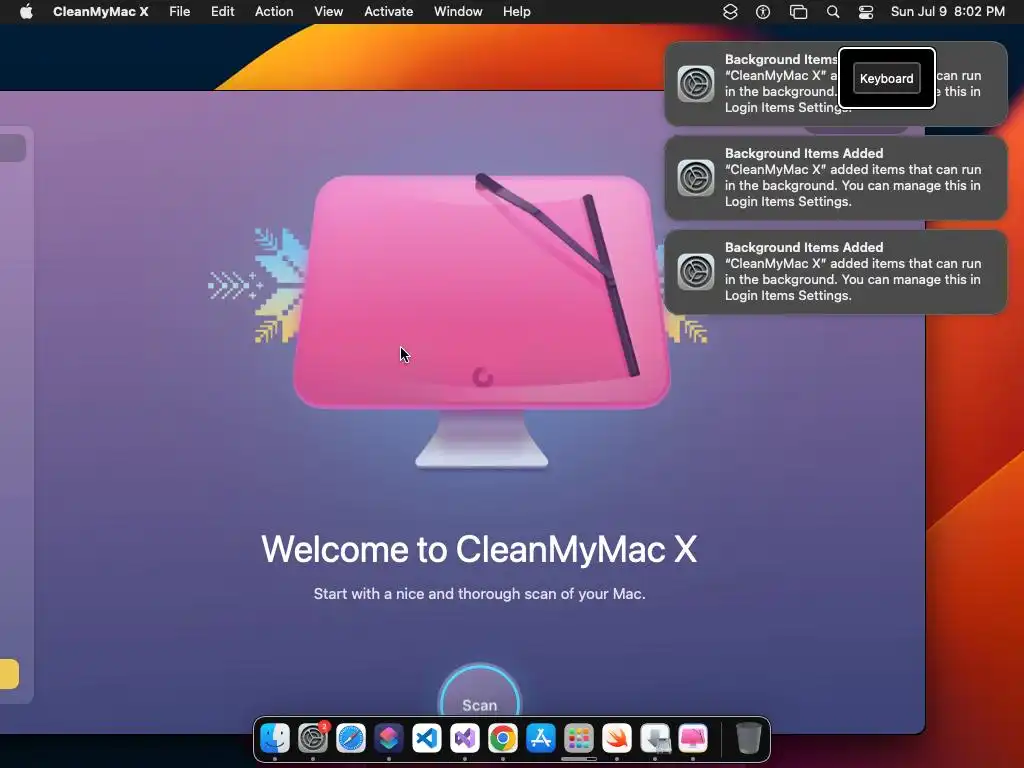Viewport: 1024px width, 768px height.
Task: Open System Settings from the Dock
Action: (313, 739)
